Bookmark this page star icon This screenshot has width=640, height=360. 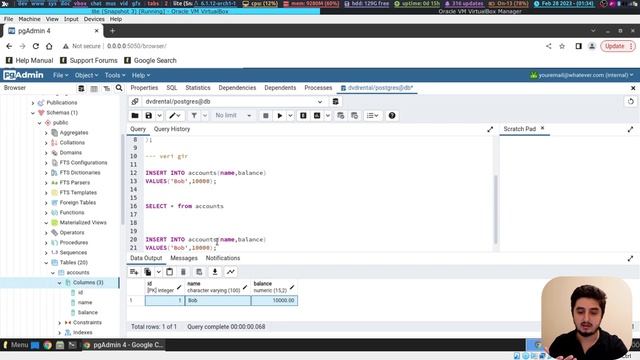(562, 46)
